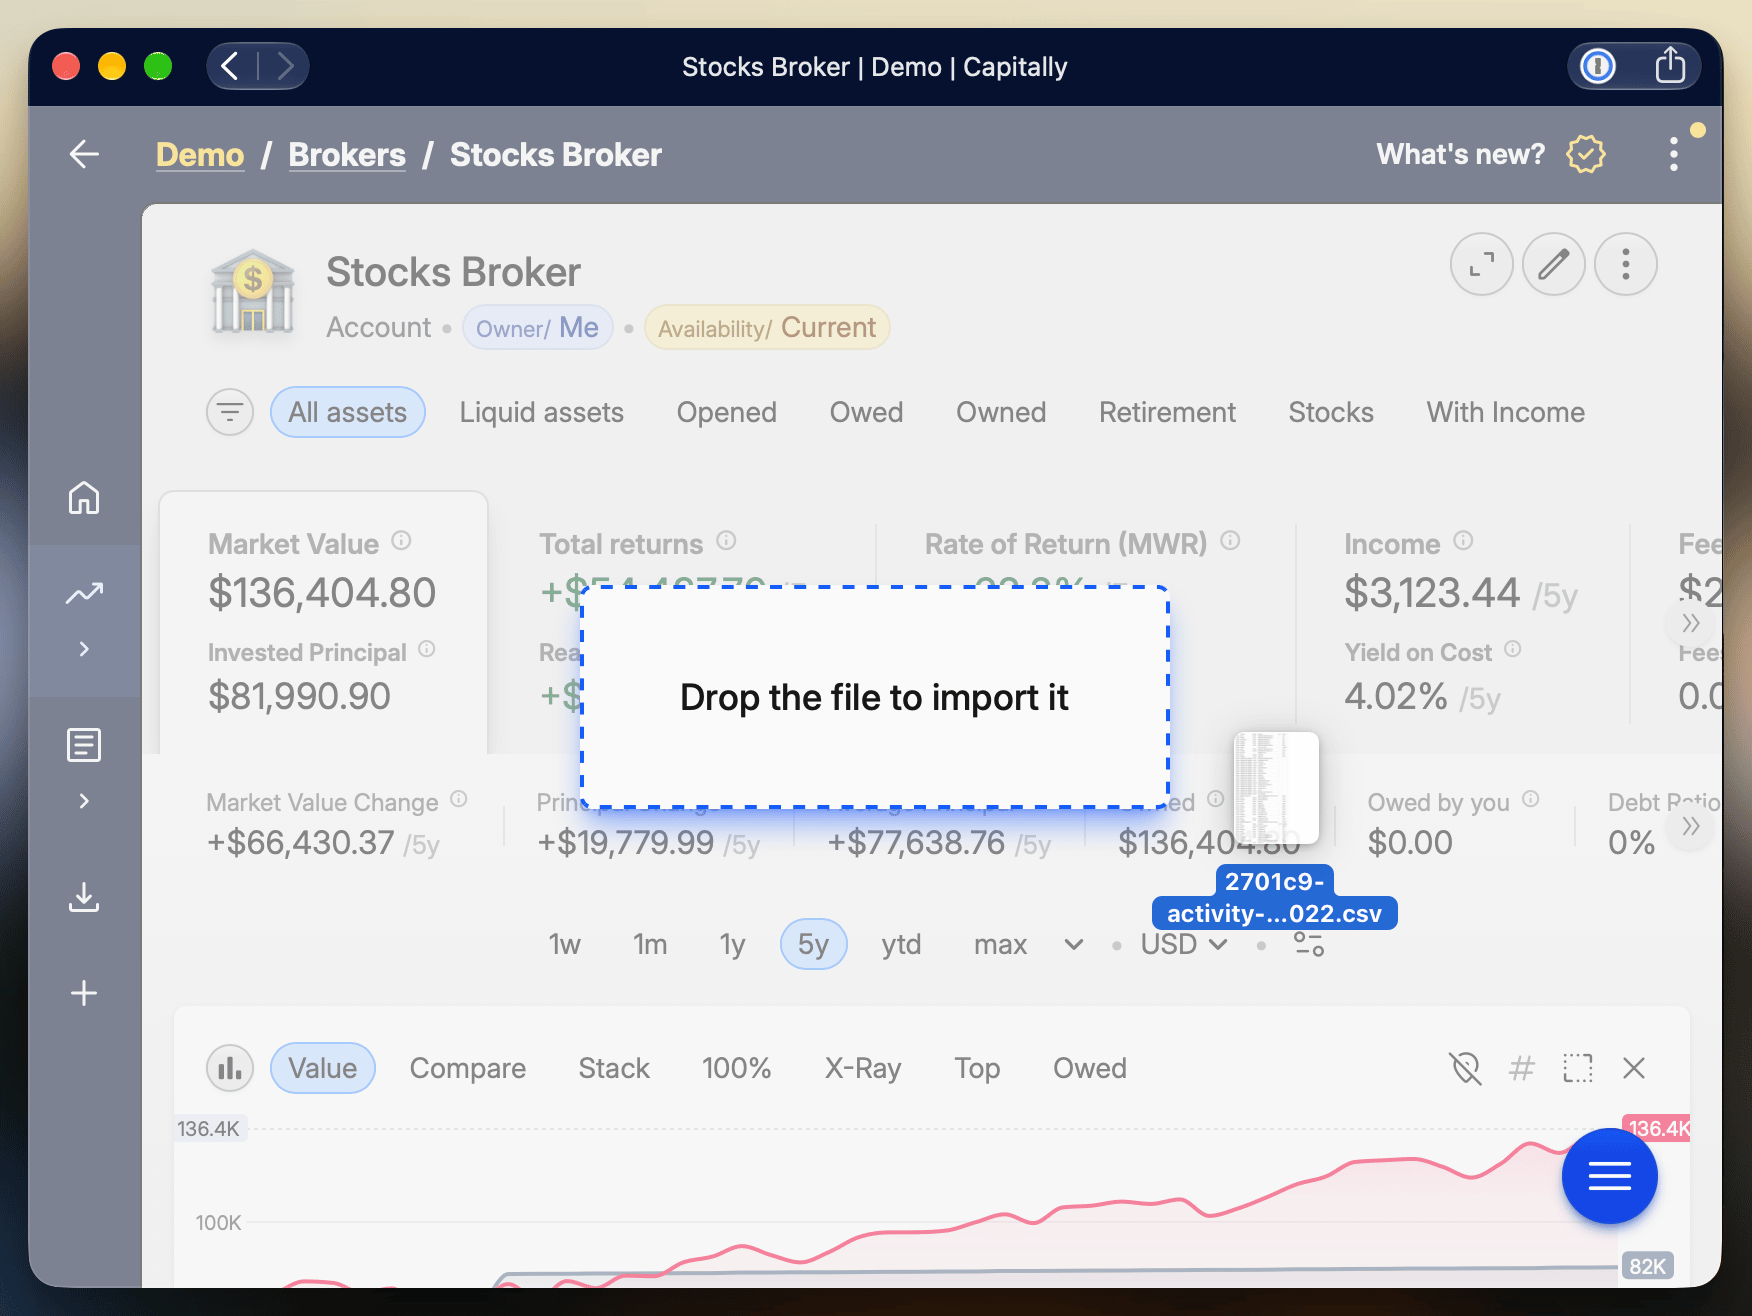Click the Total returns info icon
This screenshot has width=1752, height=1316.
pos(726,541)
